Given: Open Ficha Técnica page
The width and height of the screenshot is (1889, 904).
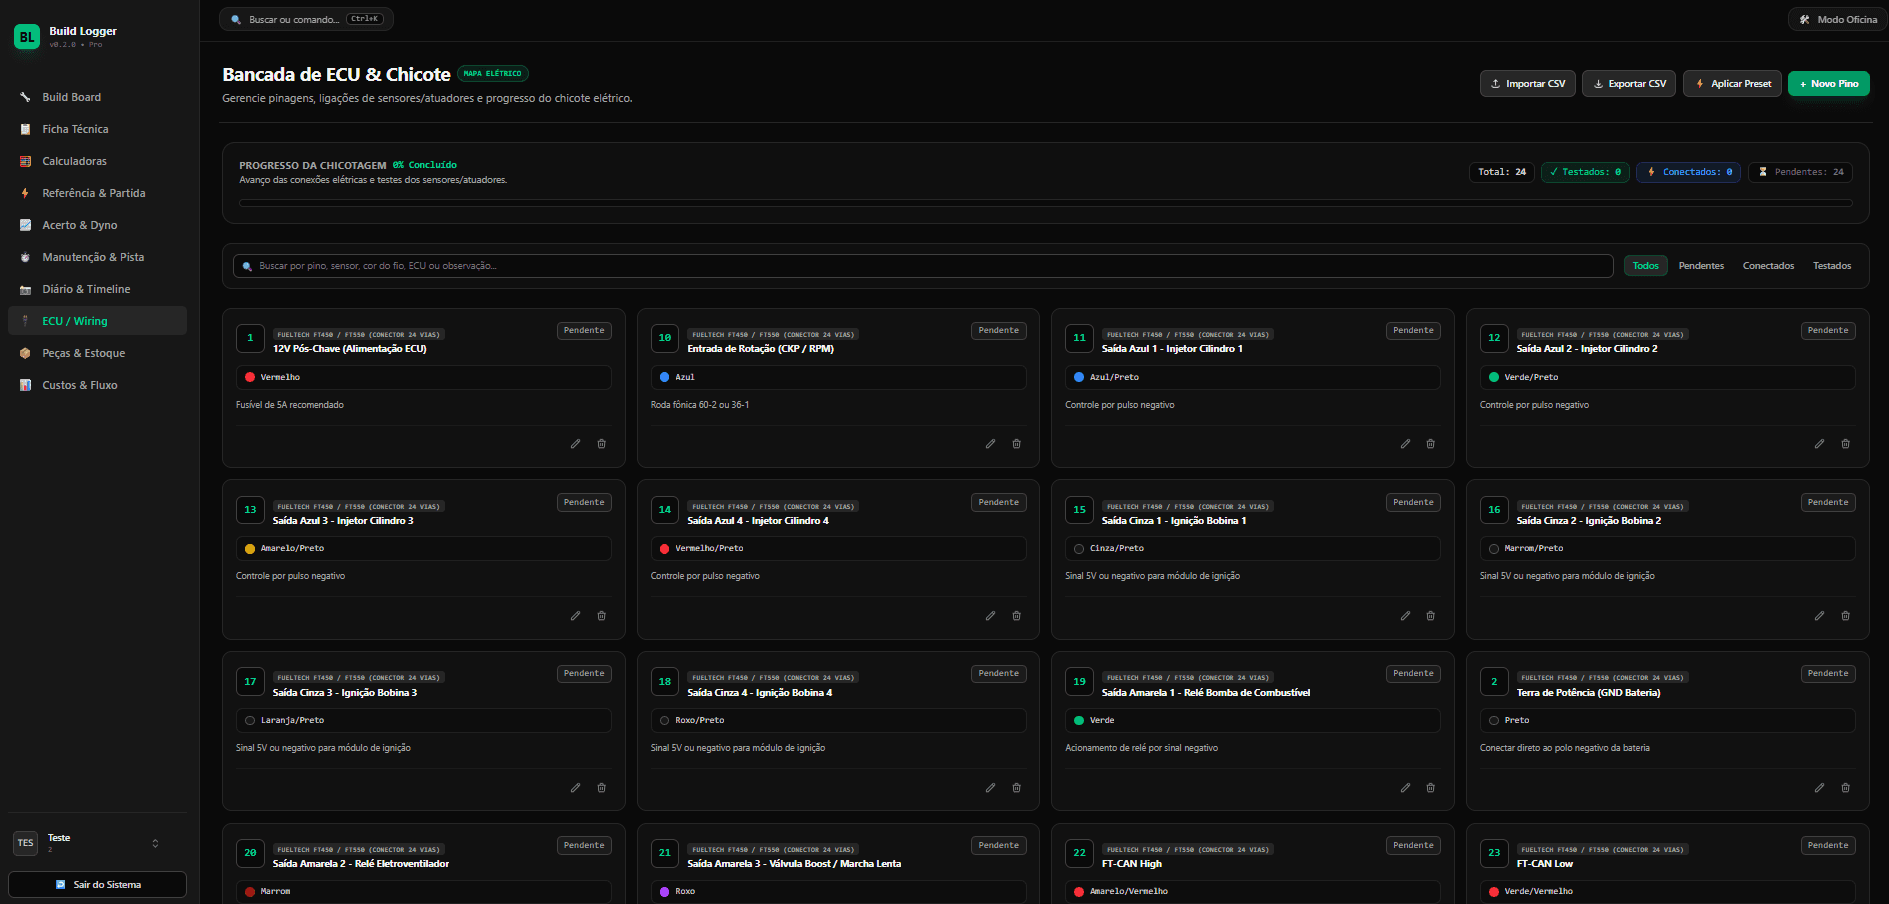Looking at the screenshot, I should coord(97,129).
